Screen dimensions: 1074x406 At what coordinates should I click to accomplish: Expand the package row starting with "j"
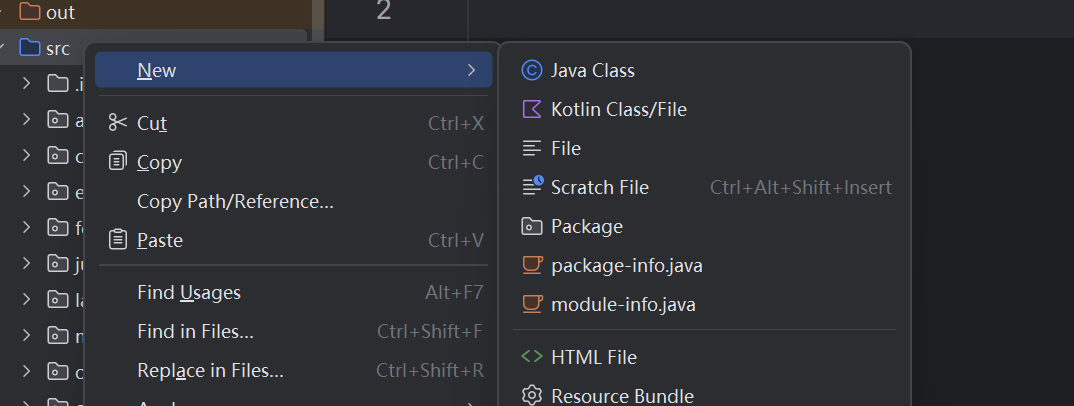(27, 263)
